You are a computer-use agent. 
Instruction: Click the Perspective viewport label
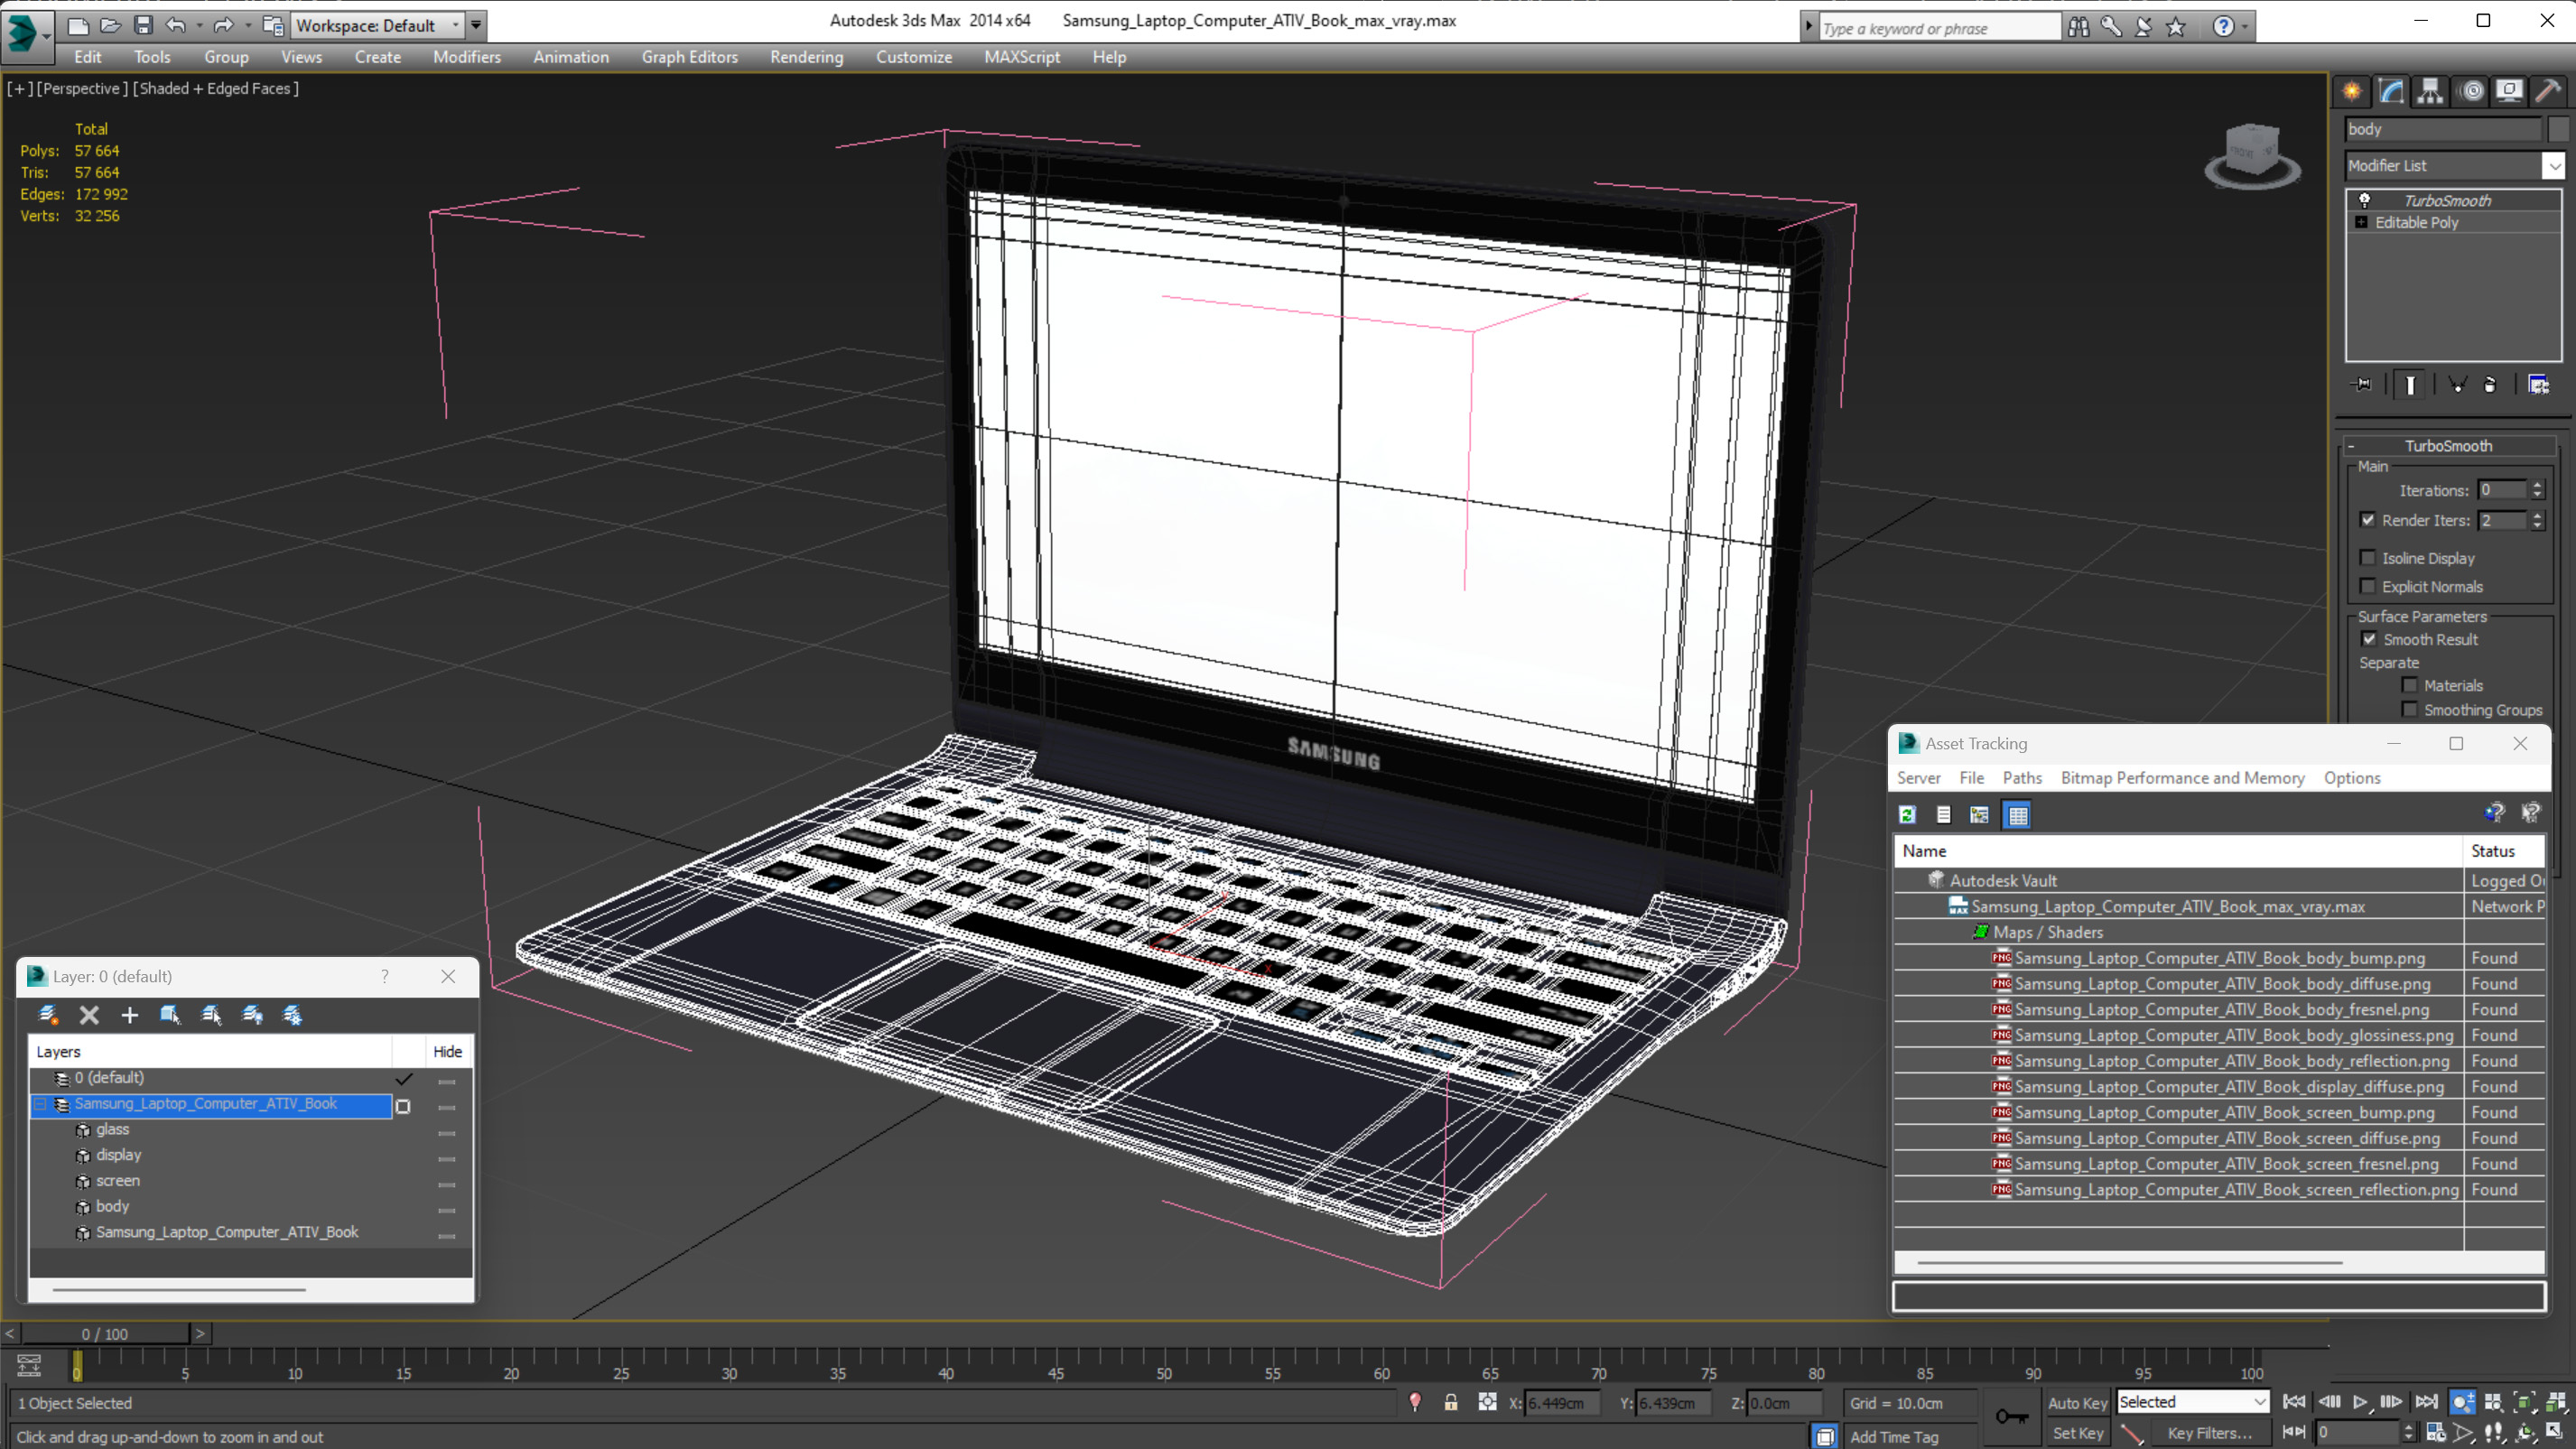[x=83, y=88]
